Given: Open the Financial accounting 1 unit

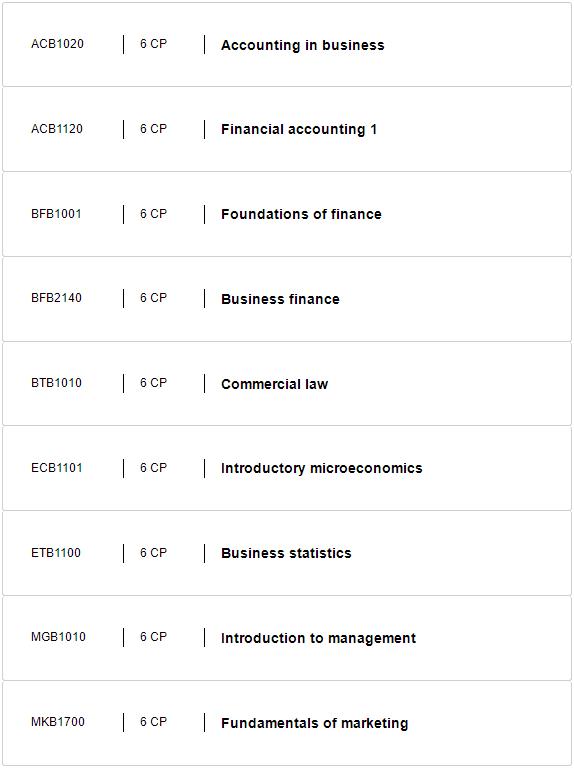Looking at the screenshot, I should (x=299, y=129).
